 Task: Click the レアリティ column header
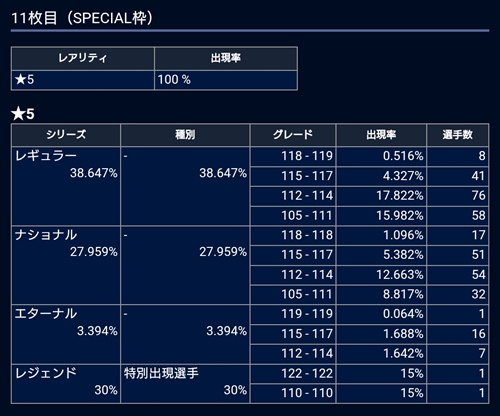pyautogui.click(x=83, y=58)
